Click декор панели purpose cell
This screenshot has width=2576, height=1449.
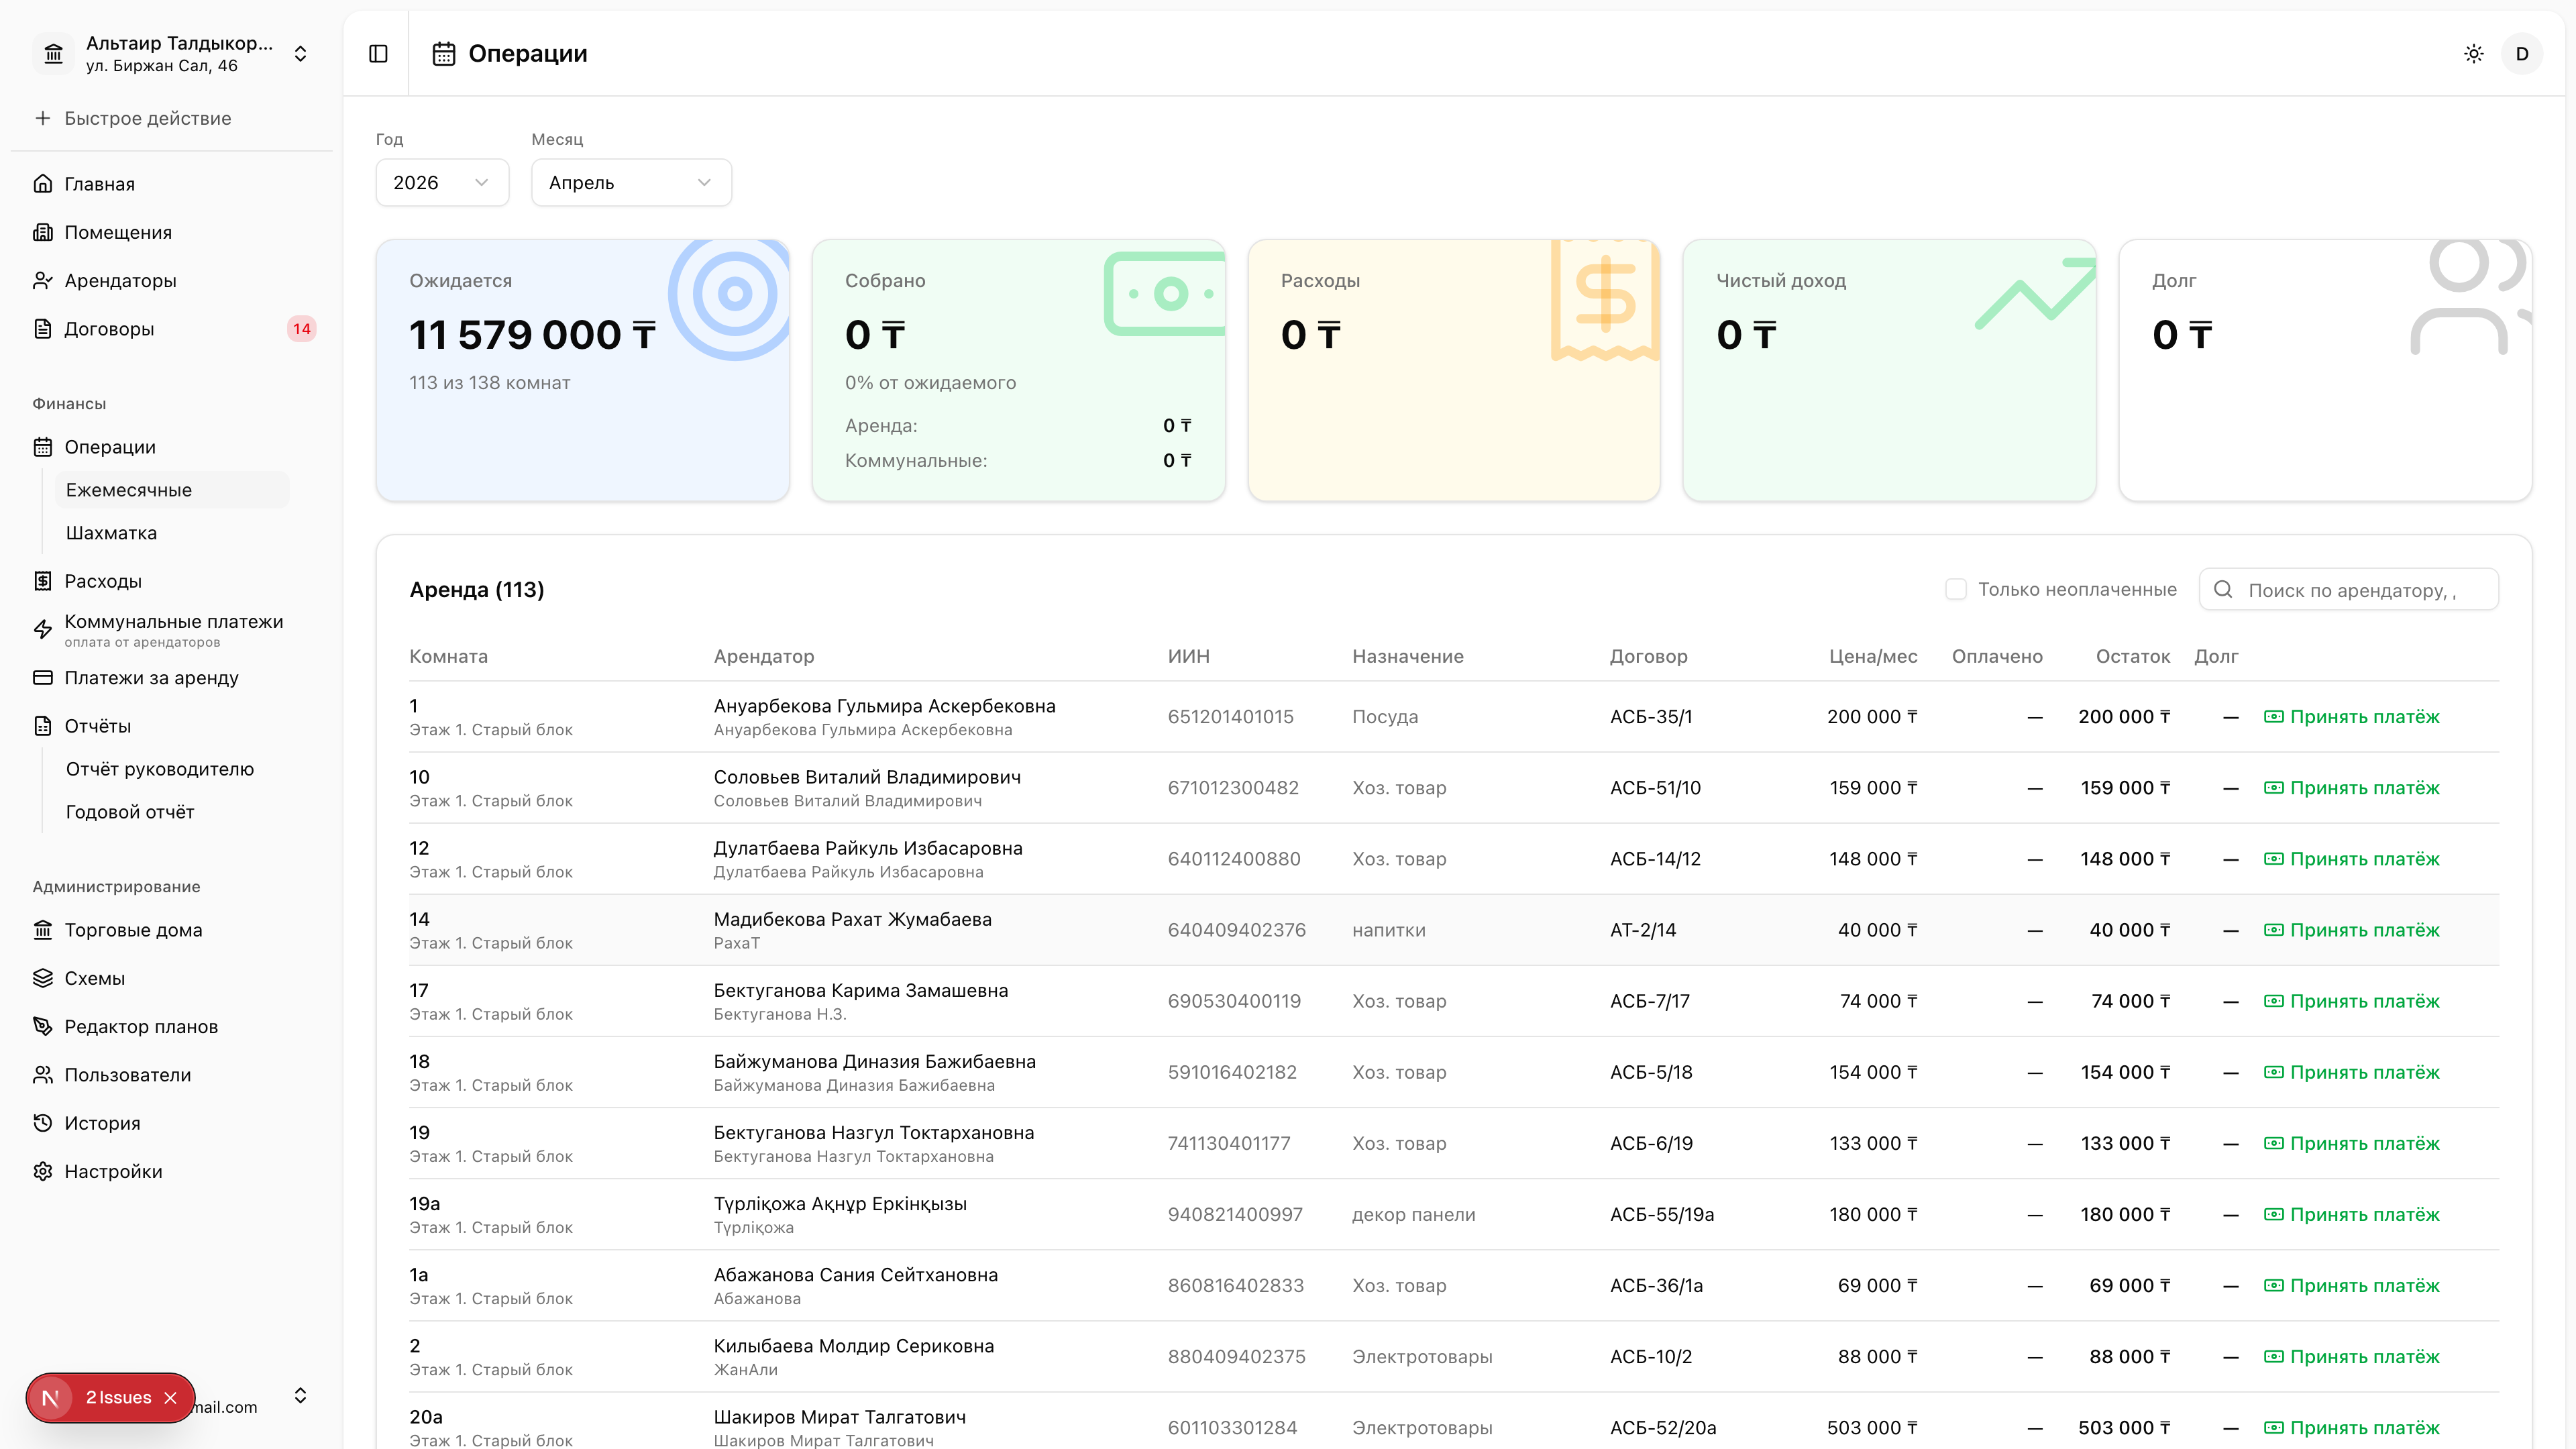tap(1413, 1214)
